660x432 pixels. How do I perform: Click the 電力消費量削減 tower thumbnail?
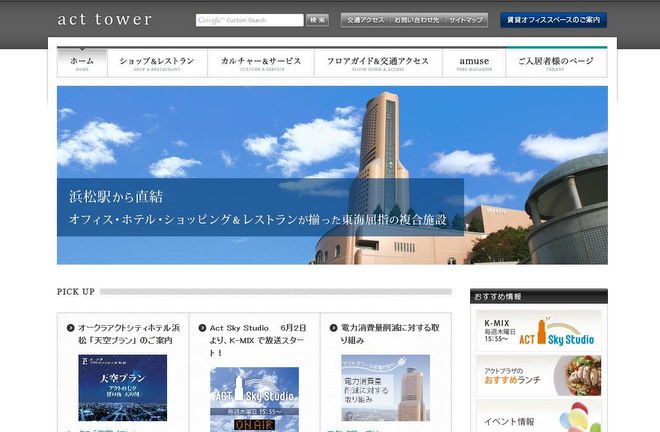[386, 388]
